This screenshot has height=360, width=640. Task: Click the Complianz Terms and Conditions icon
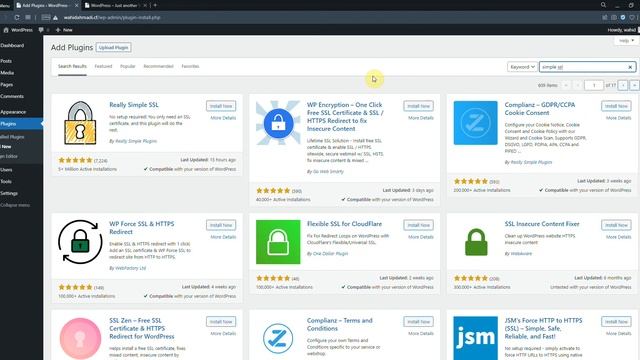point(278,338)
